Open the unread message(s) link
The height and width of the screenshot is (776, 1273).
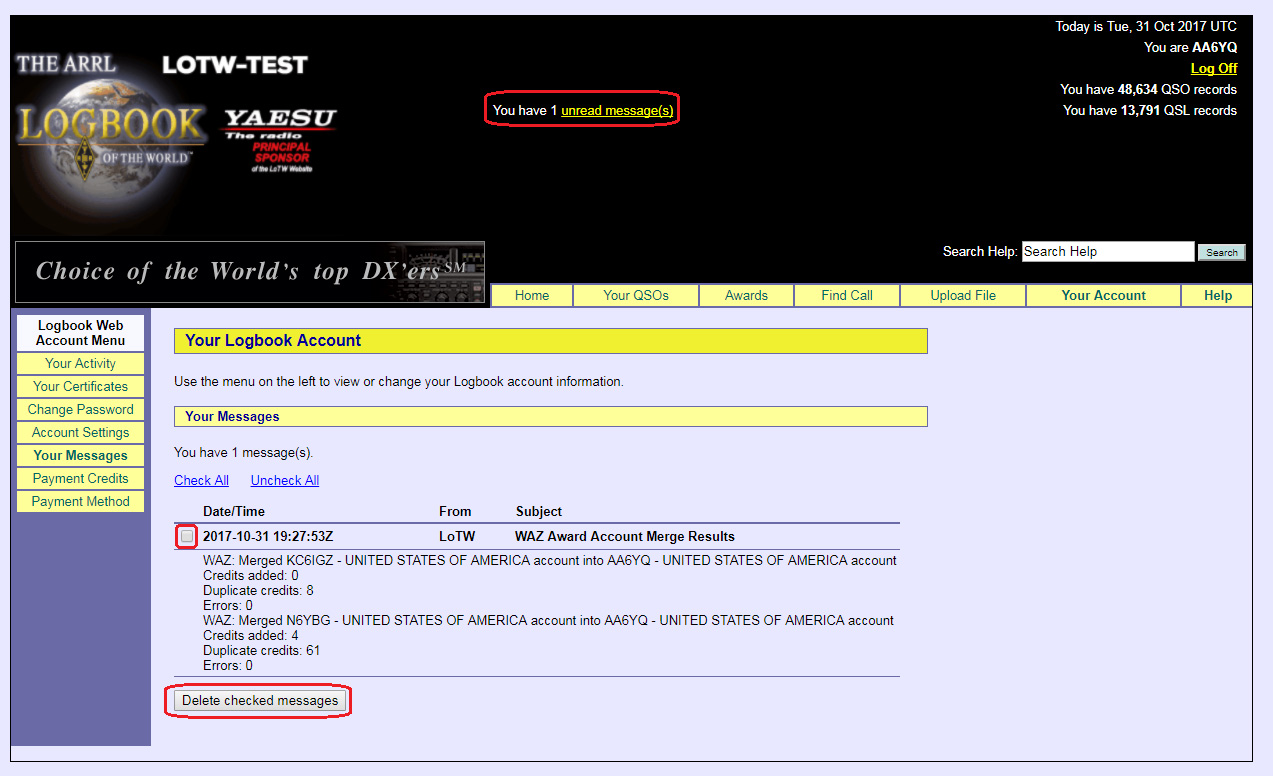(x=617, y=110)
